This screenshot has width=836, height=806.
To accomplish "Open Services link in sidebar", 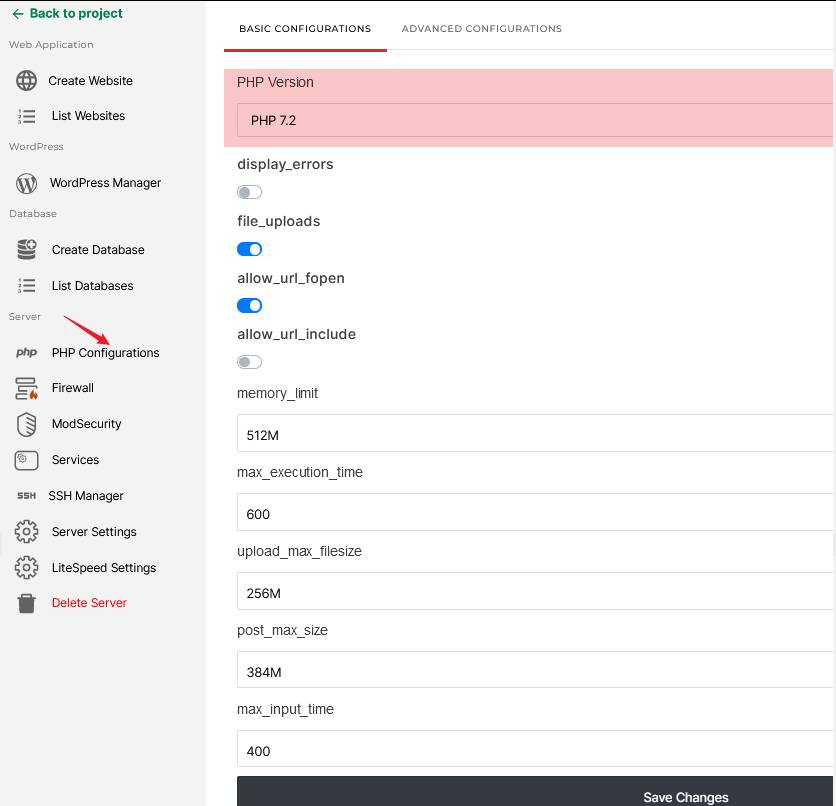I will (75, 460).
